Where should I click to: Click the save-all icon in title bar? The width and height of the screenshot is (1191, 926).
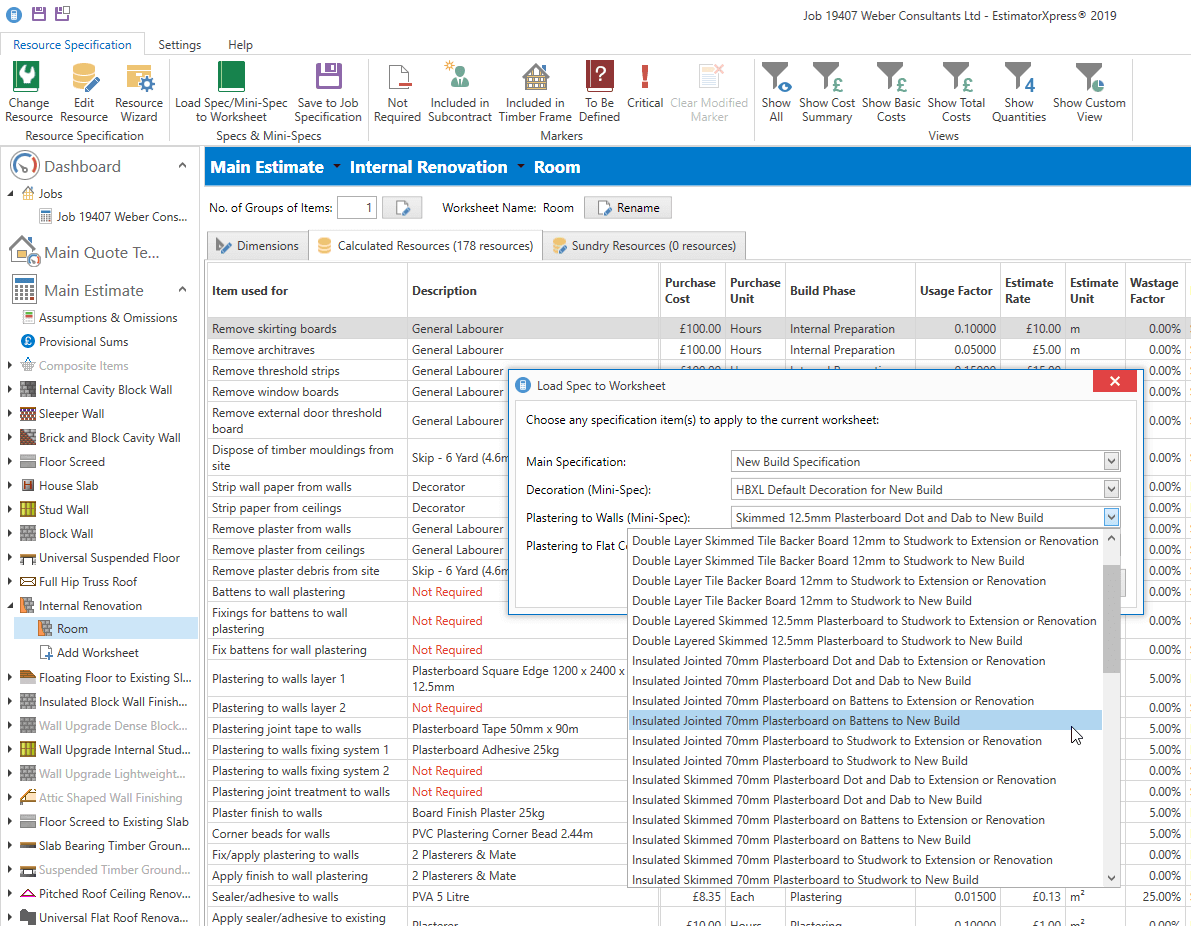coord(62,13)
